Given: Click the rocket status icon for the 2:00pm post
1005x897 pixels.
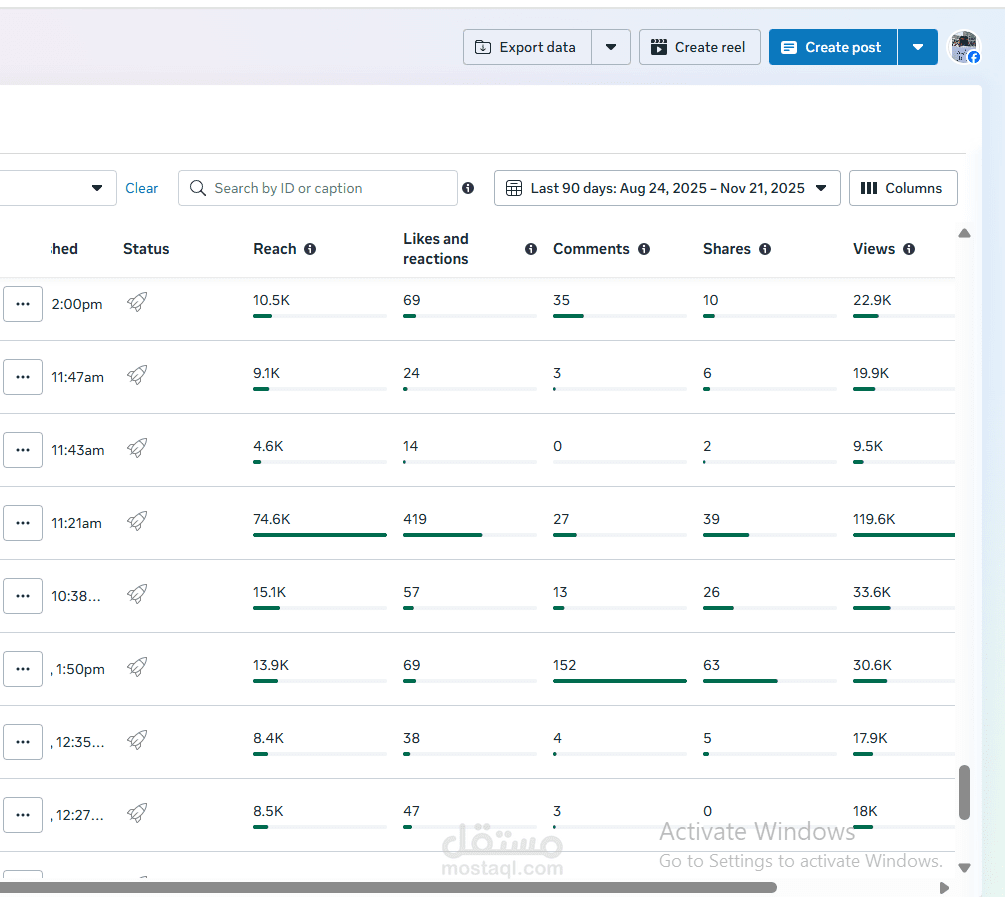Looking at the screenshot, I should pos(138,302).
